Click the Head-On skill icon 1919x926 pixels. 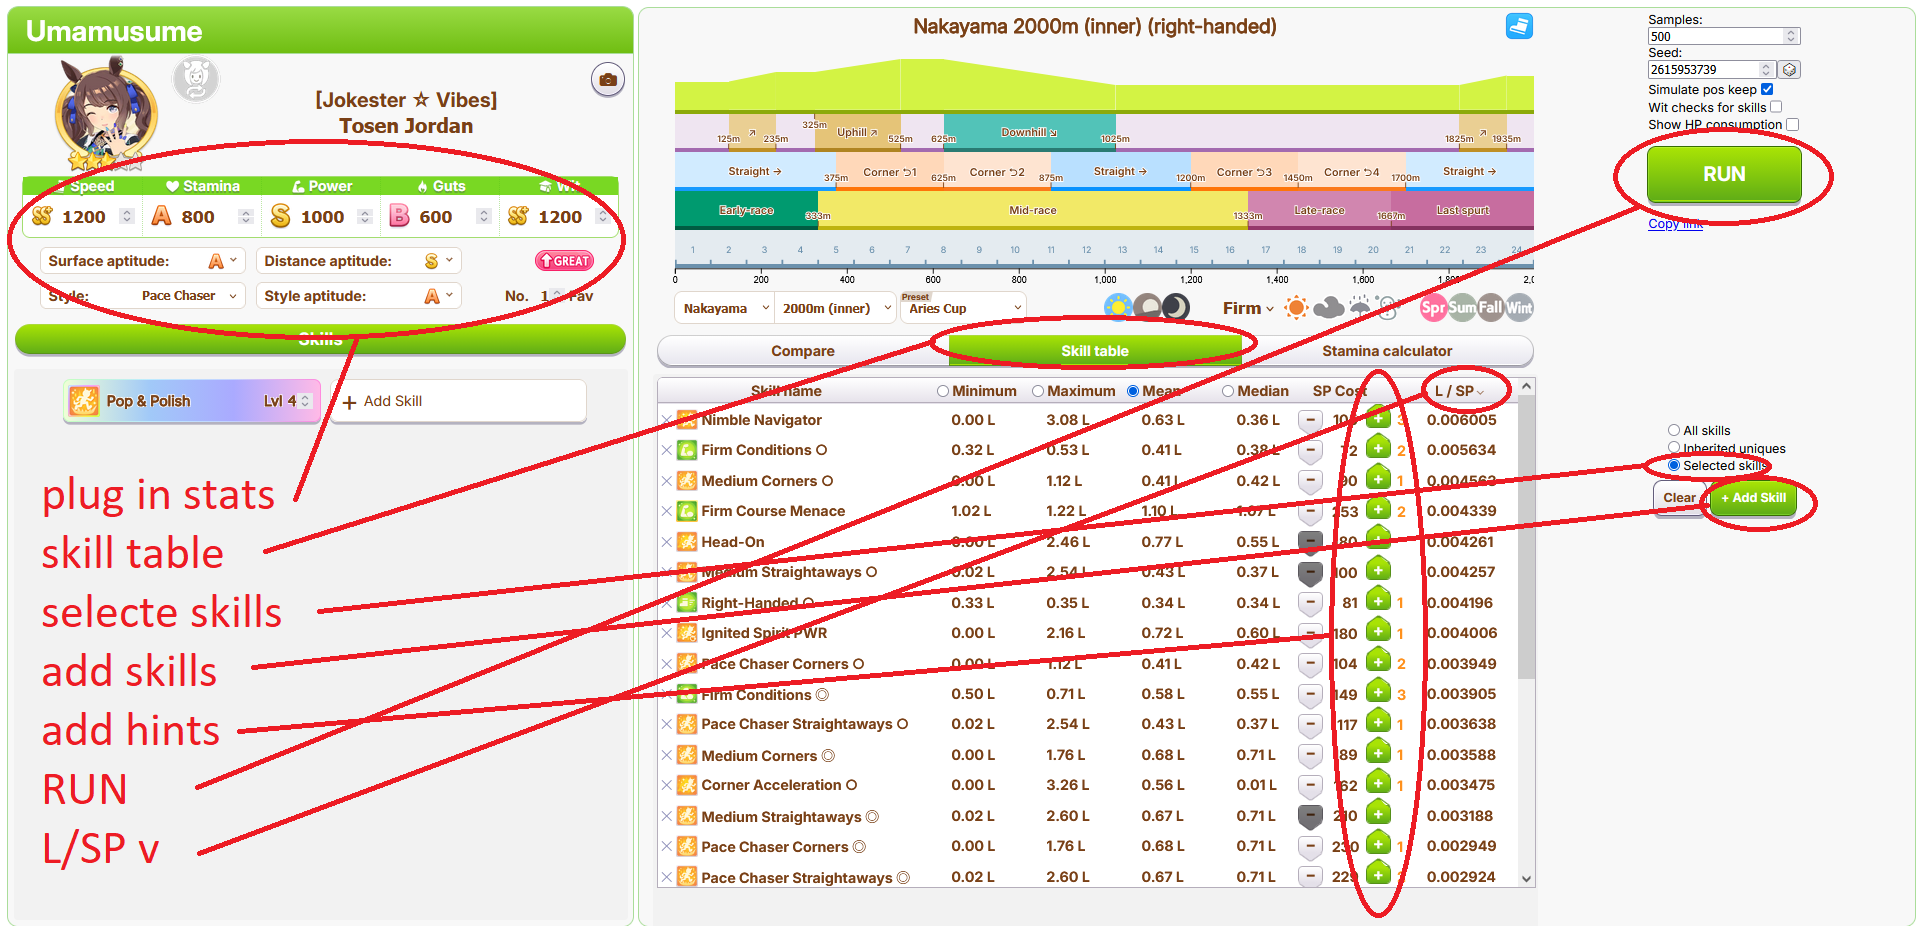(687, 541)
